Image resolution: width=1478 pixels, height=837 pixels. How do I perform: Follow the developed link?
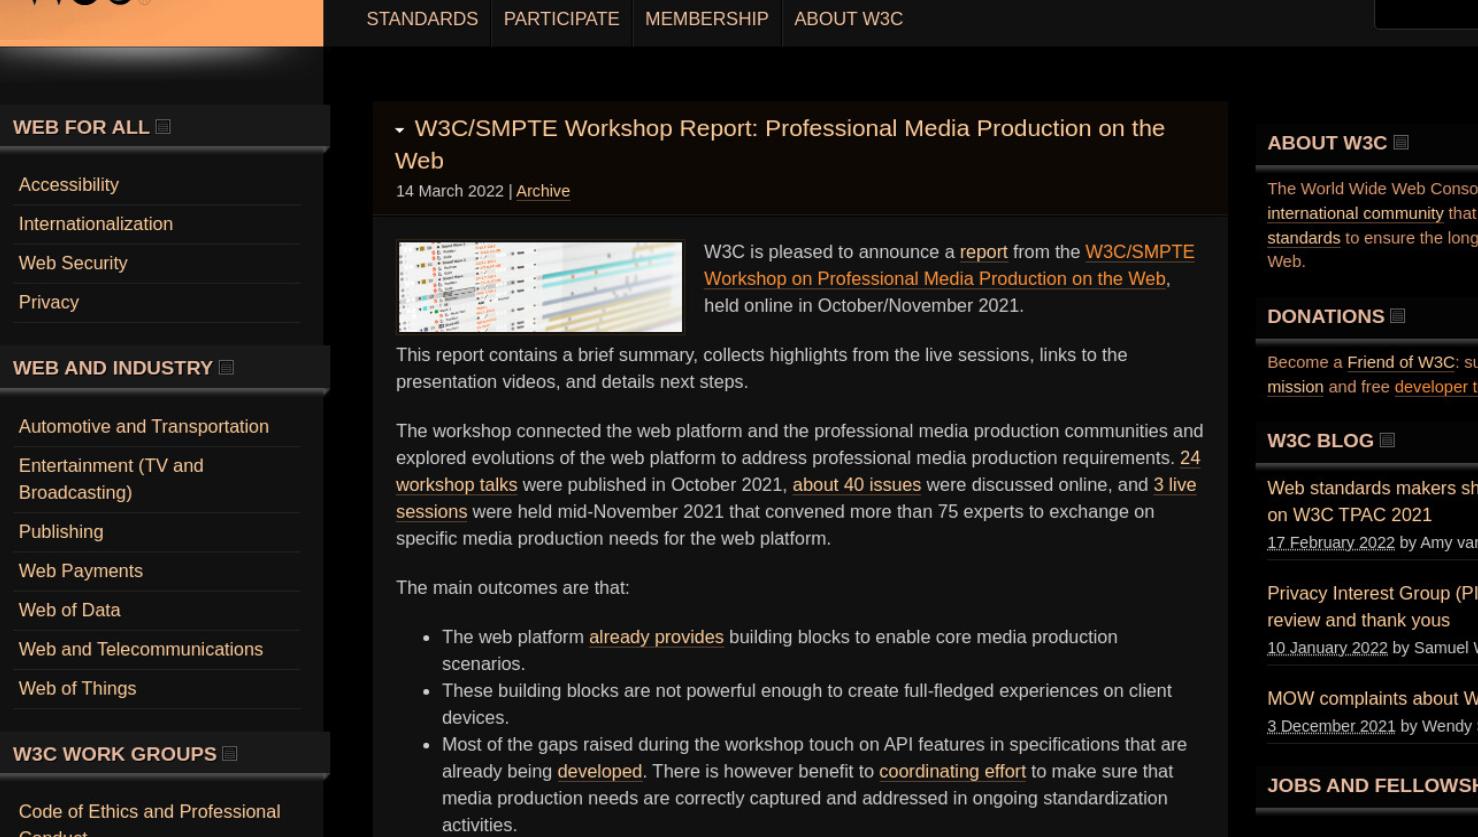[599, 772]
